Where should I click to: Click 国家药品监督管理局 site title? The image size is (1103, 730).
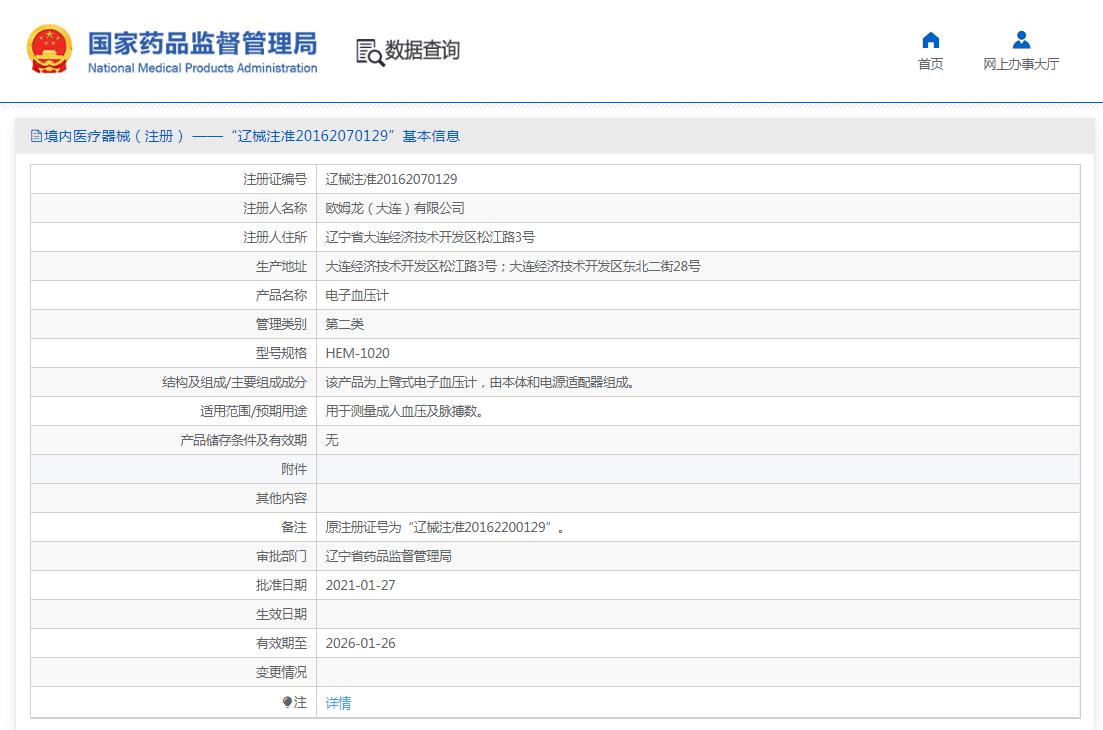click(x=203, y=44)
